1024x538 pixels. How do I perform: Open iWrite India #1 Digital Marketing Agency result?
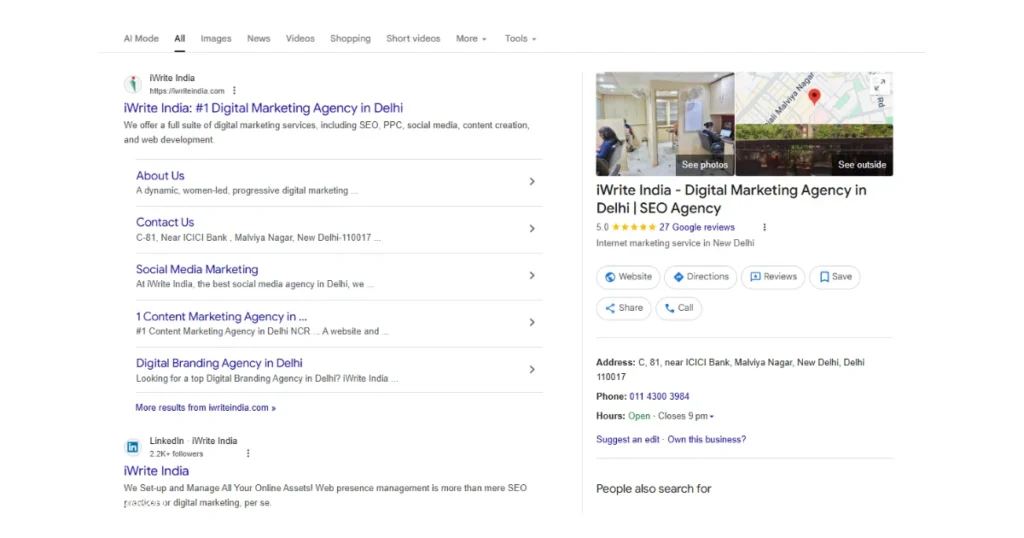(263, 108)
